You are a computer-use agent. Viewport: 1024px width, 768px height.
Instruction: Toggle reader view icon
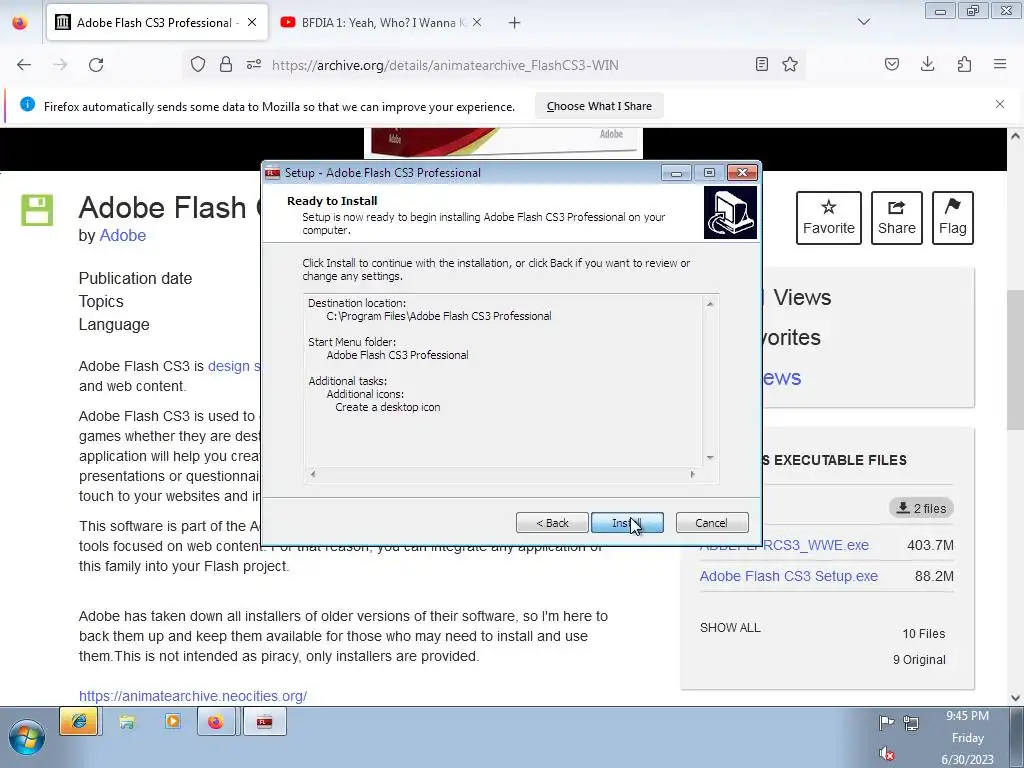coord(761,64)
